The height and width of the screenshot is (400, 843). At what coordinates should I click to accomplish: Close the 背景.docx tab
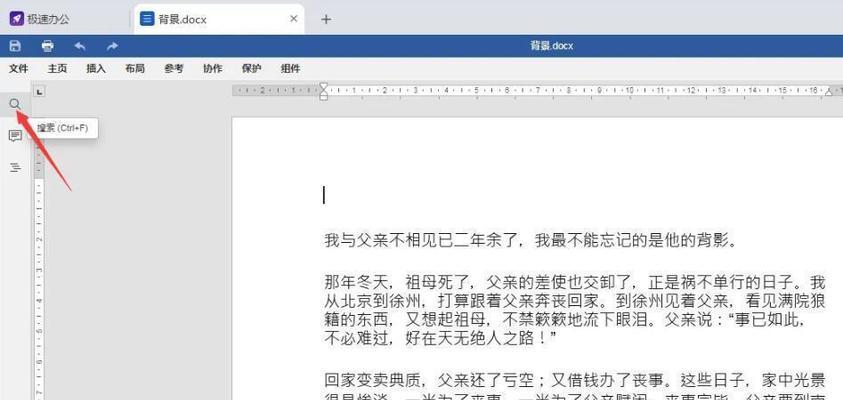point(294,19)
